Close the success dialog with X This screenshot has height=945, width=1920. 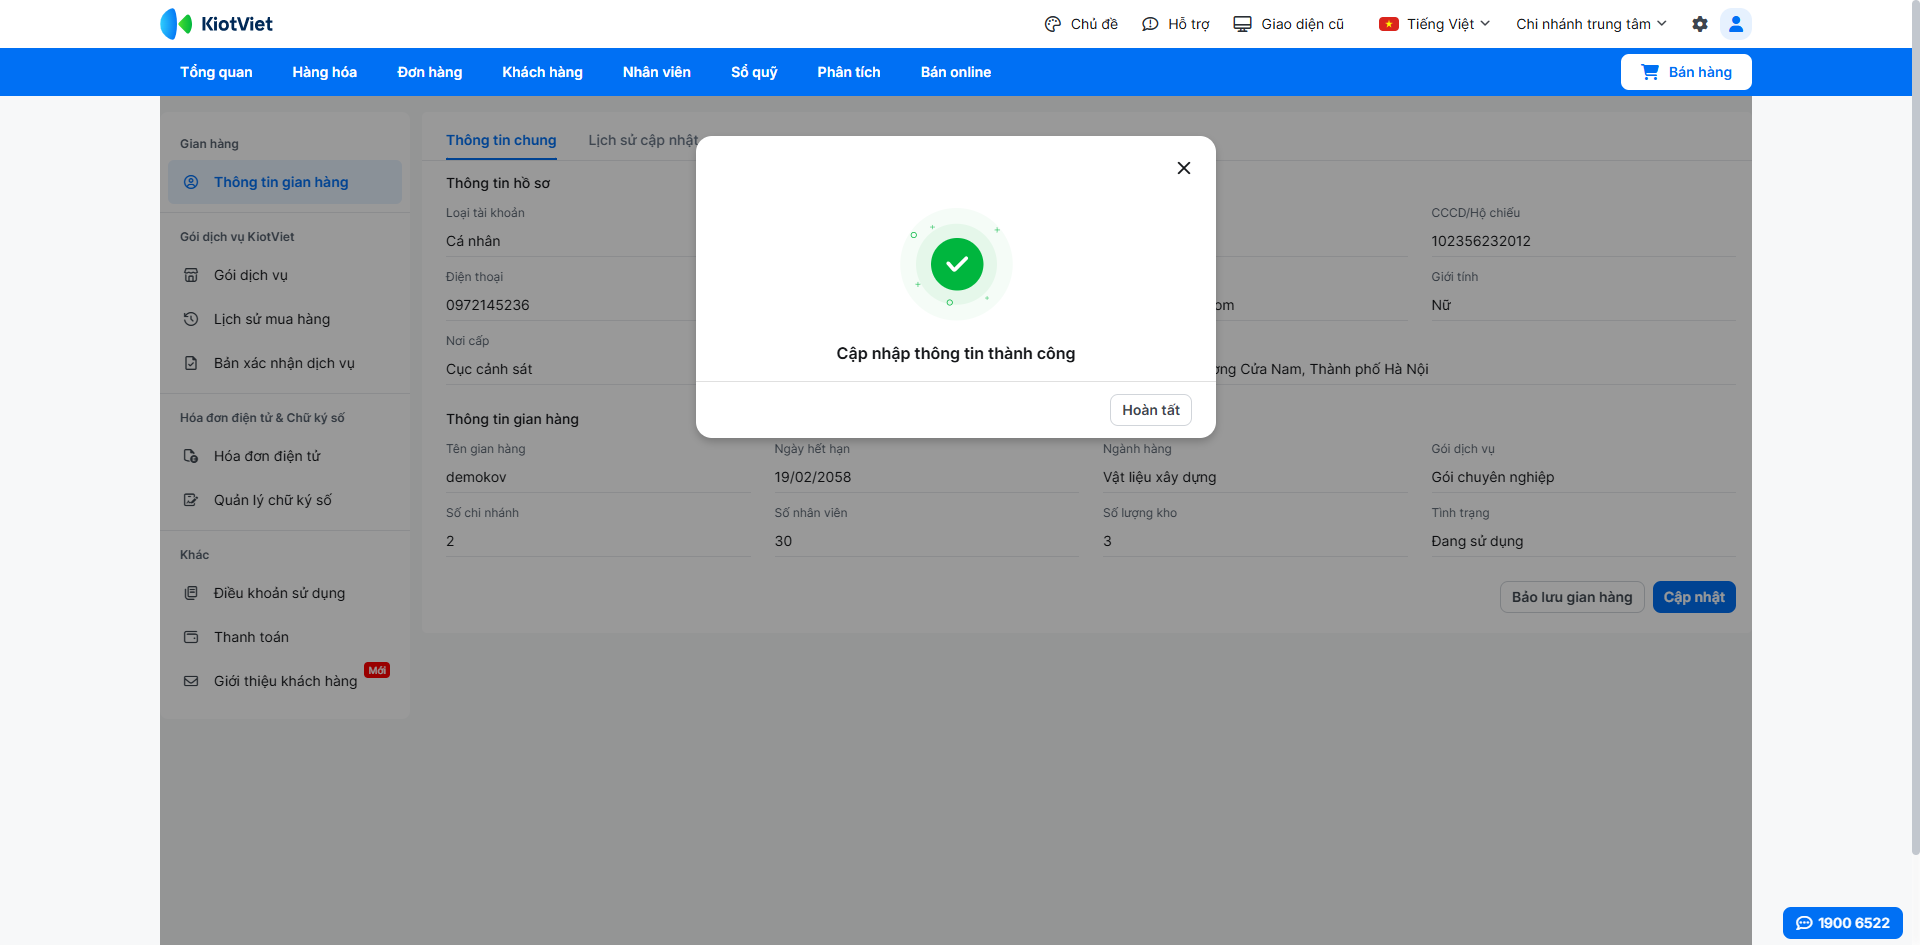(1184, 168)
